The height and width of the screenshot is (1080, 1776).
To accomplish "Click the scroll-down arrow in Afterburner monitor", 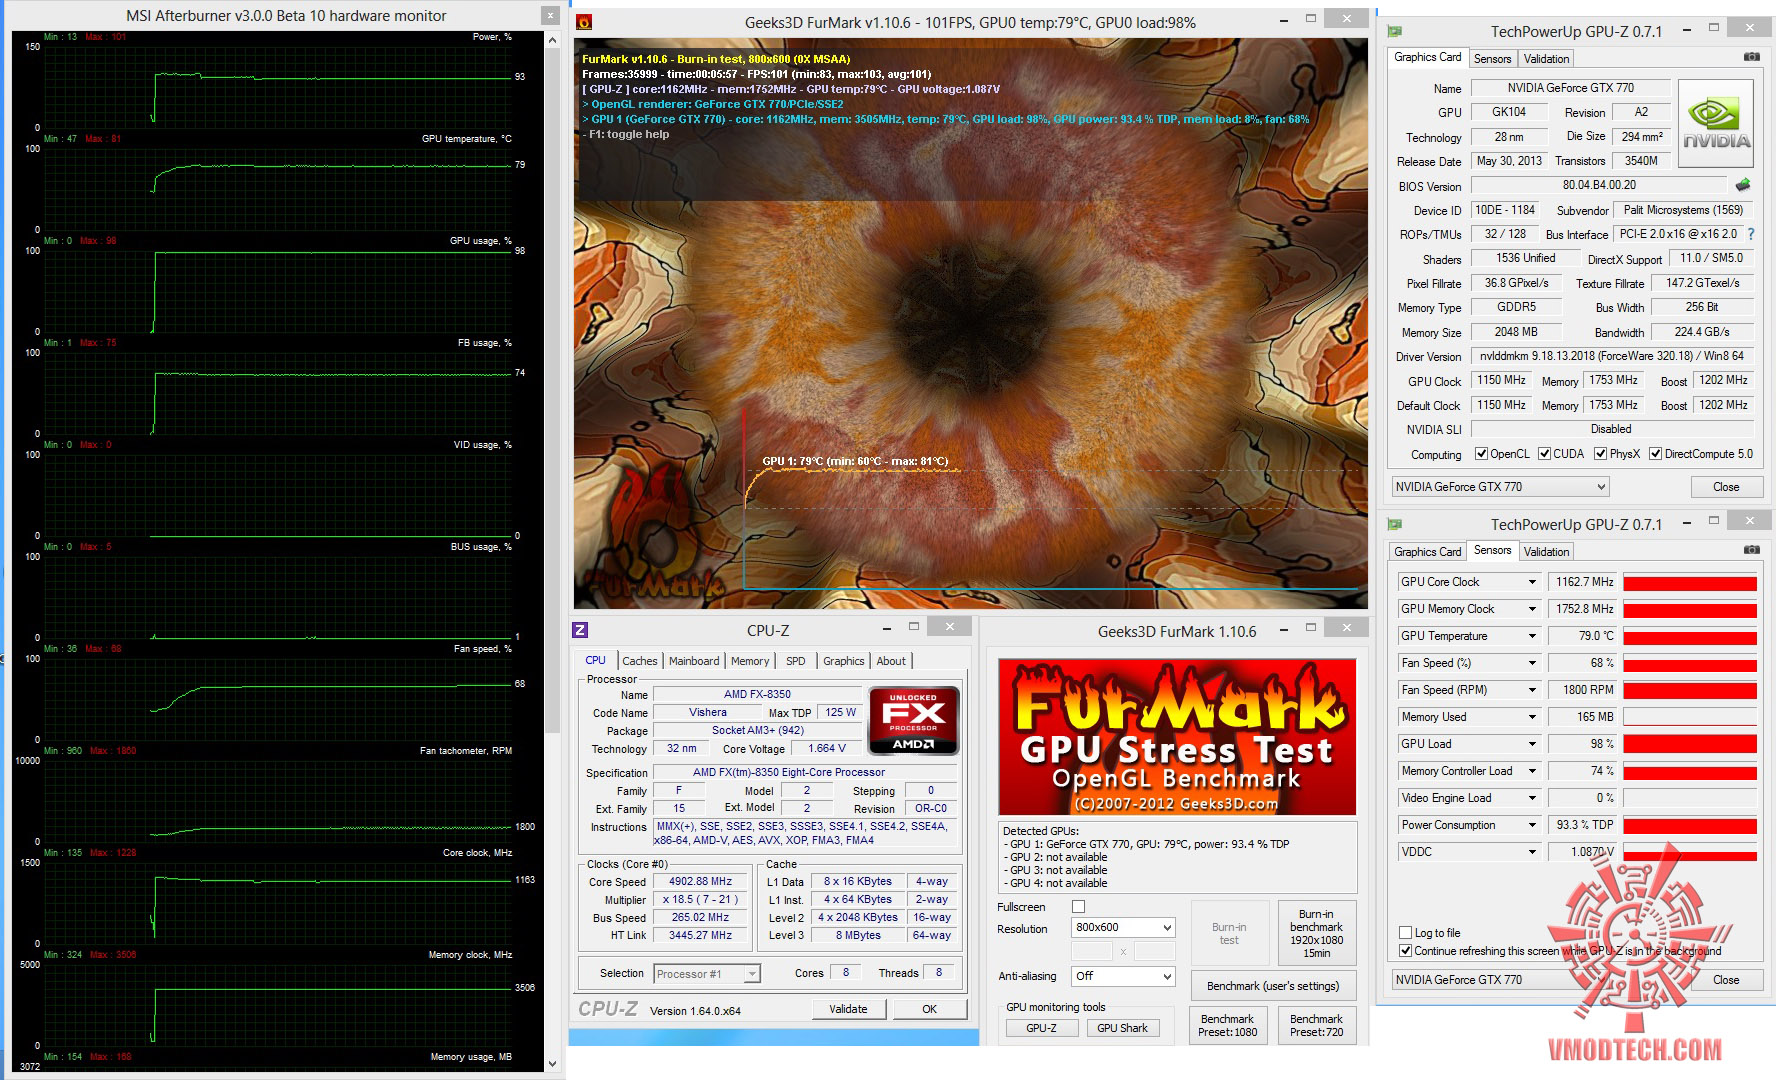I will click(553, 1063).
